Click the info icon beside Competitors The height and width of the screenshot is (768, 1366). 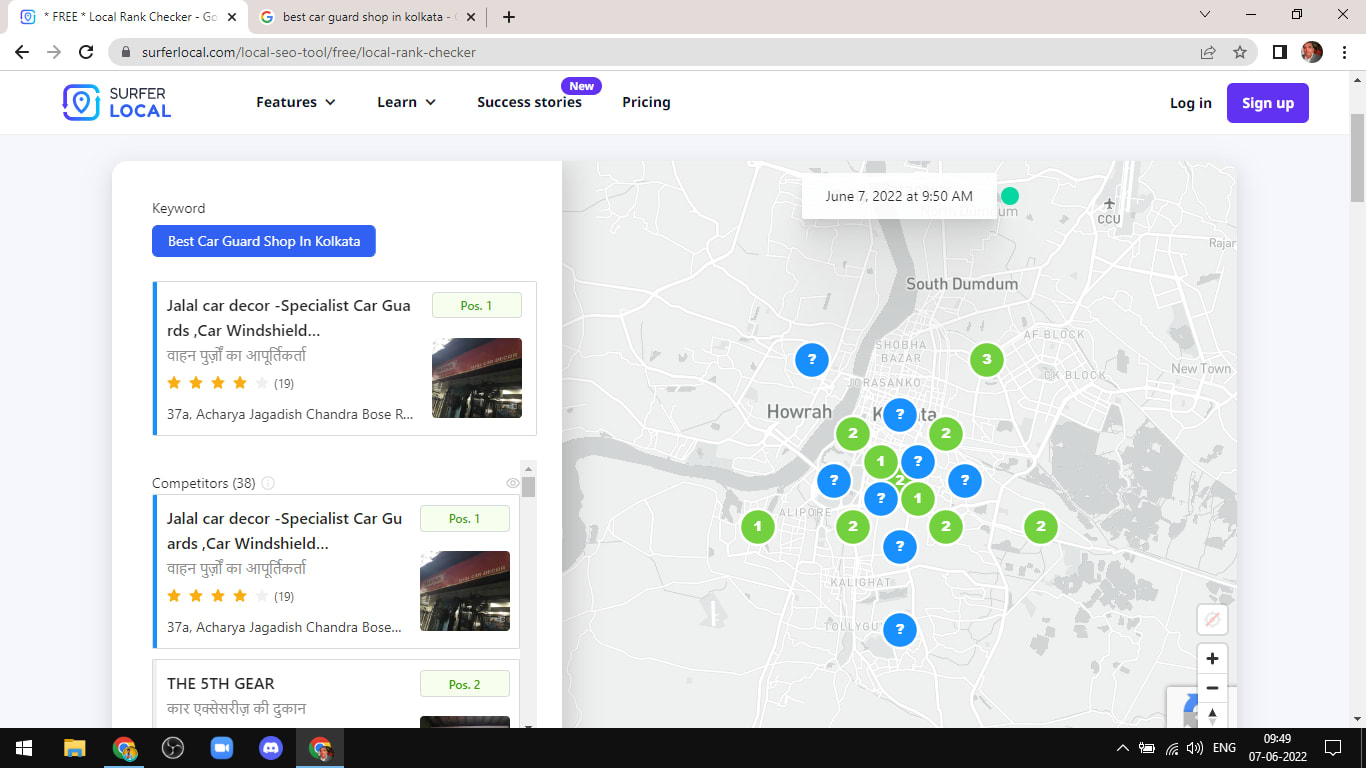click(268, 483)
